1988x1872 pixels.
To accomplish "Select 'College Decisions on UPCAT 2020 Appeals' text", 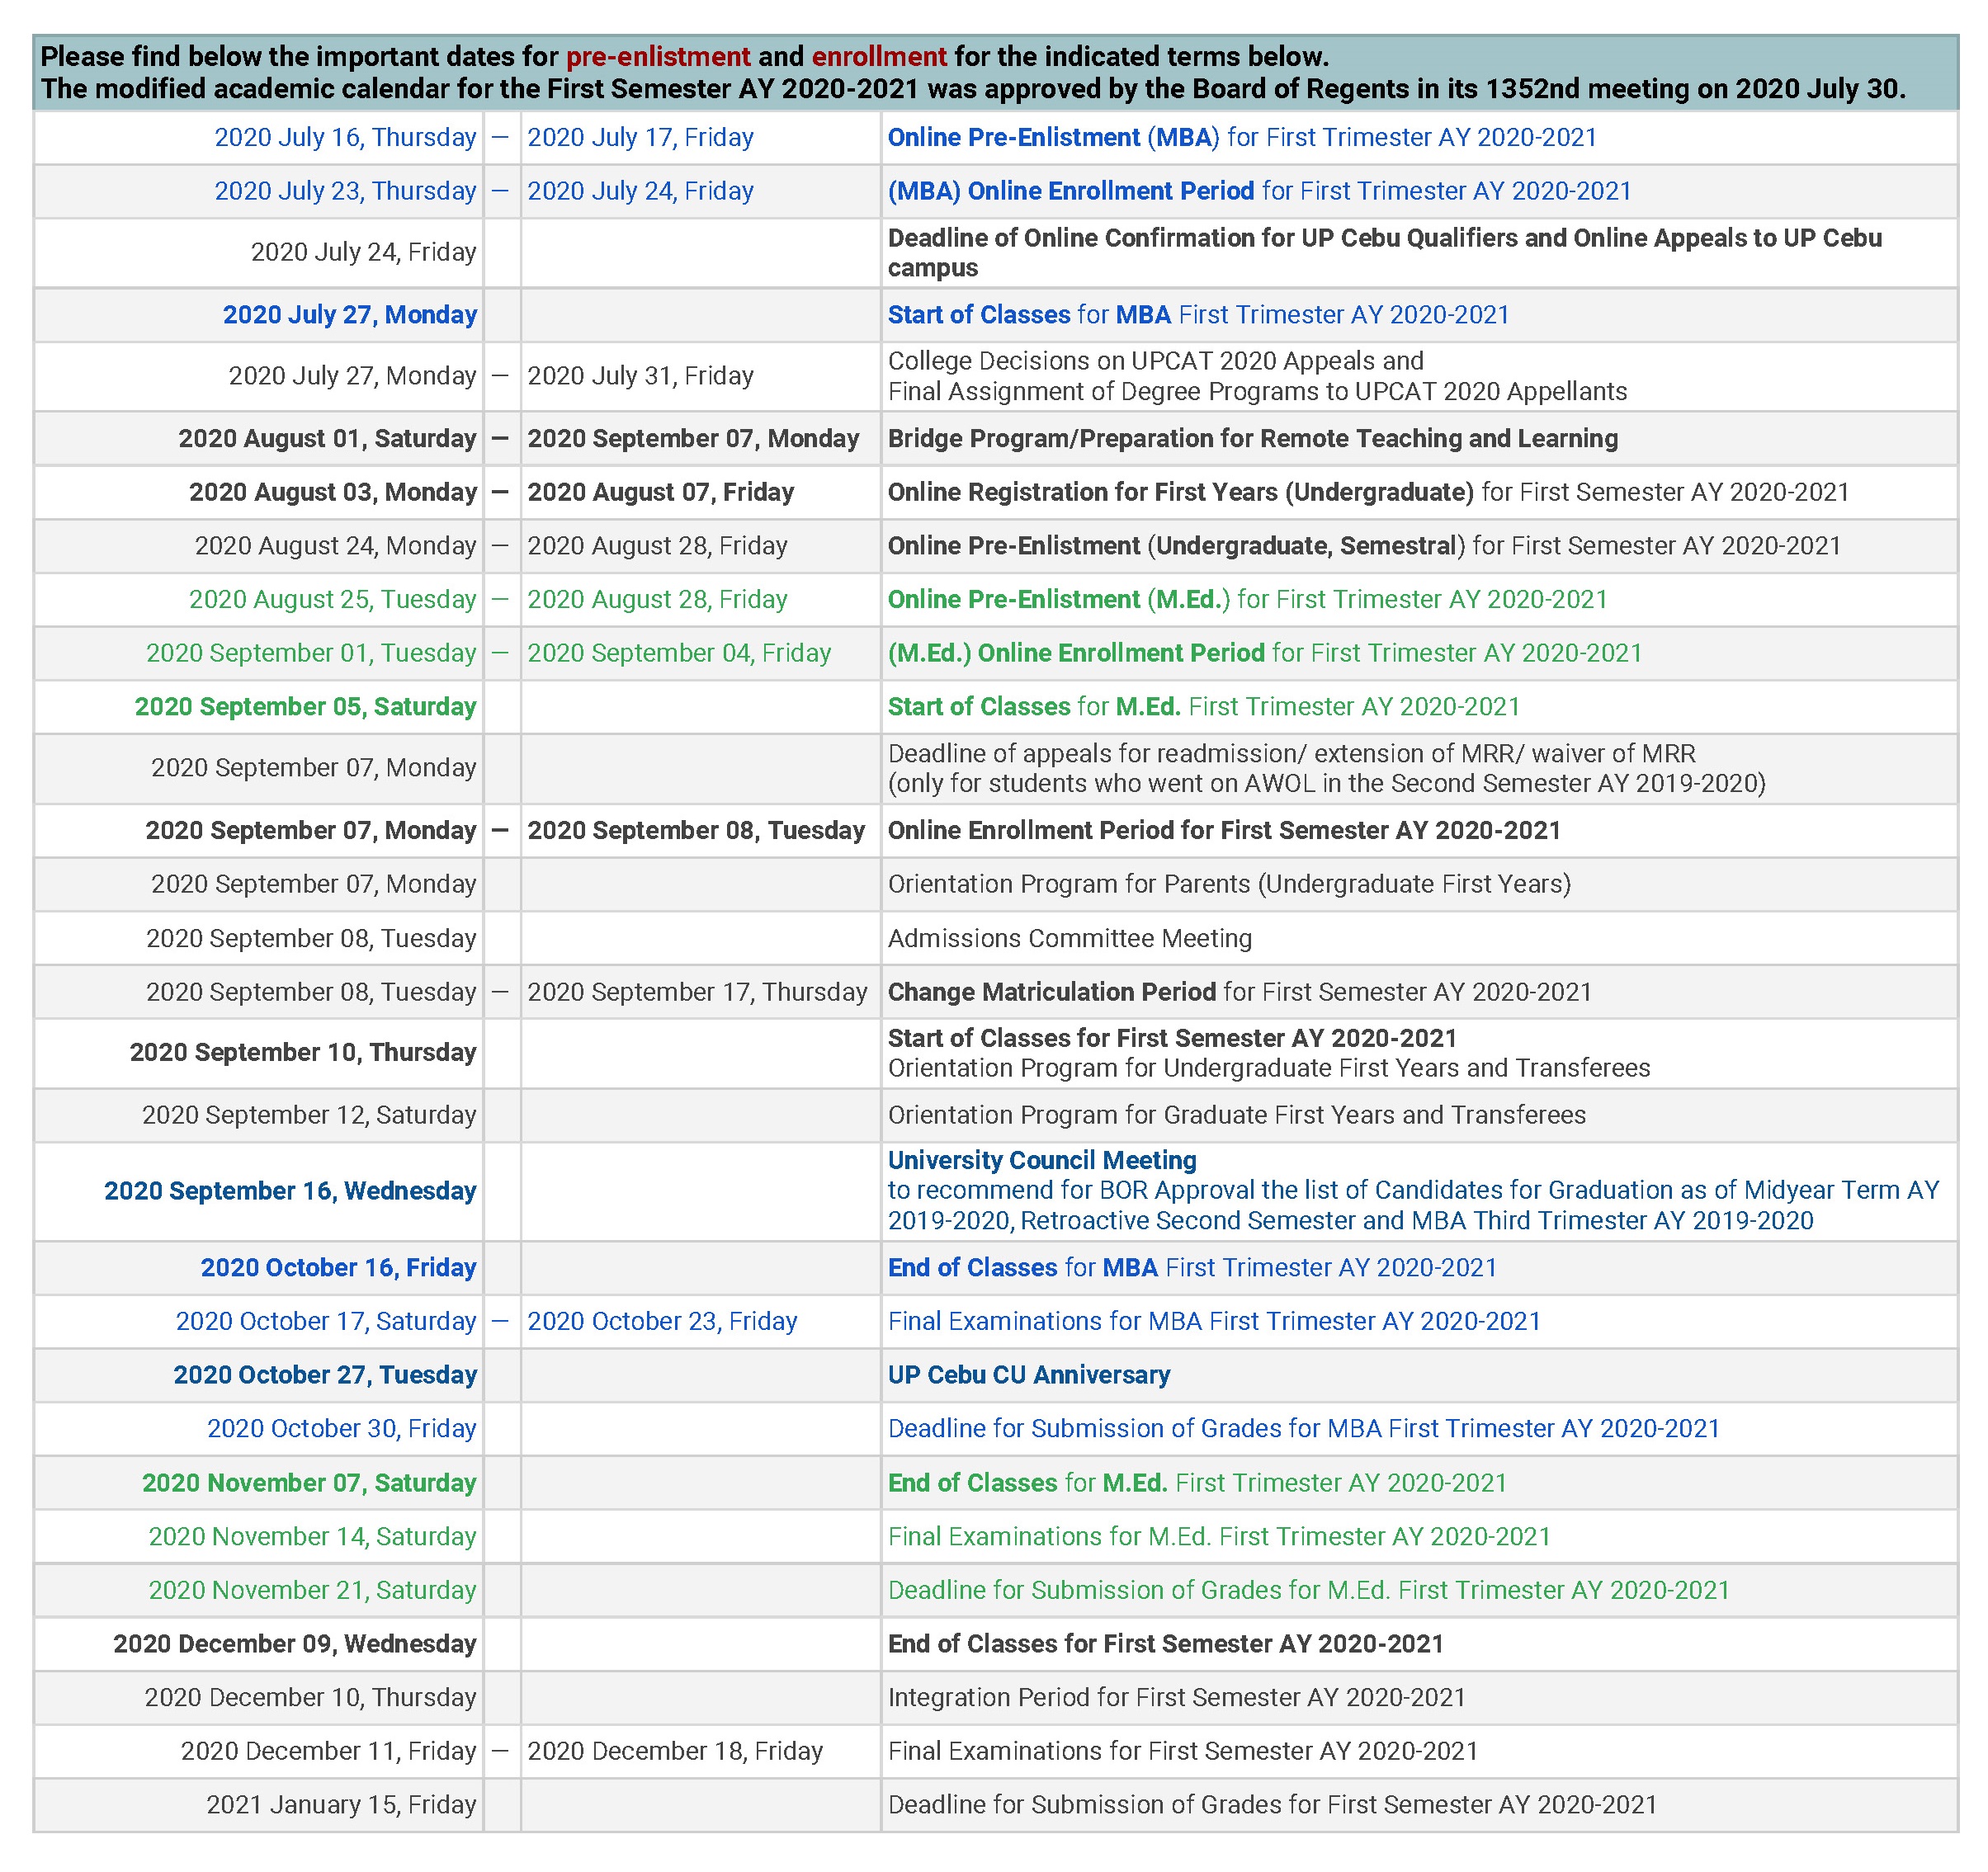I will [1156, 361].
